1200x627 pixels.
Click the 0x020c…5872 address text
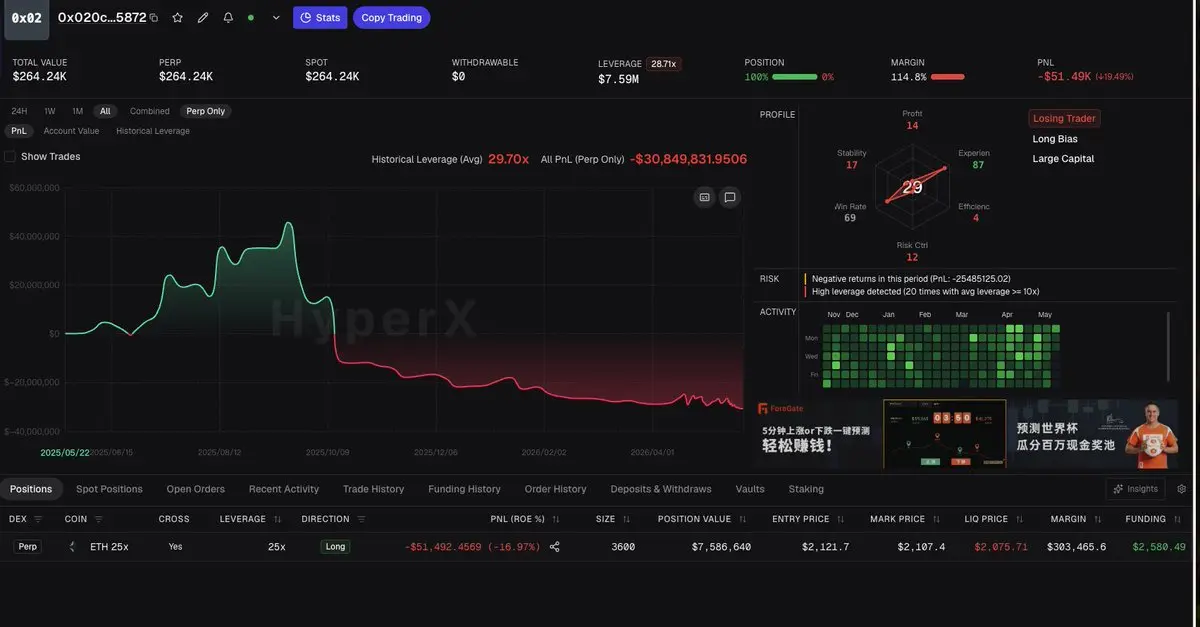pos(102,18)
